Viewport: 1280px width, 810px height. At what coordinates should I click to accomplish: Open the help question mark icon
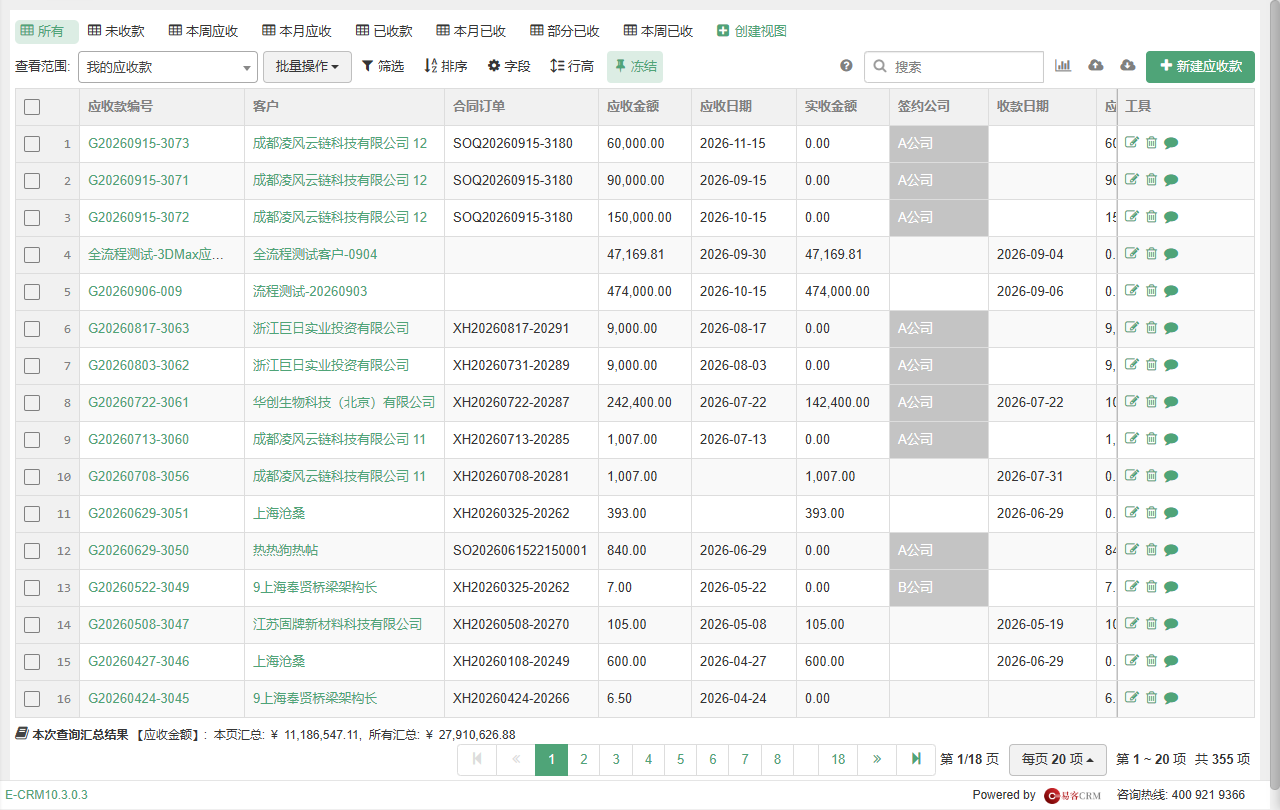click(846, 66)
